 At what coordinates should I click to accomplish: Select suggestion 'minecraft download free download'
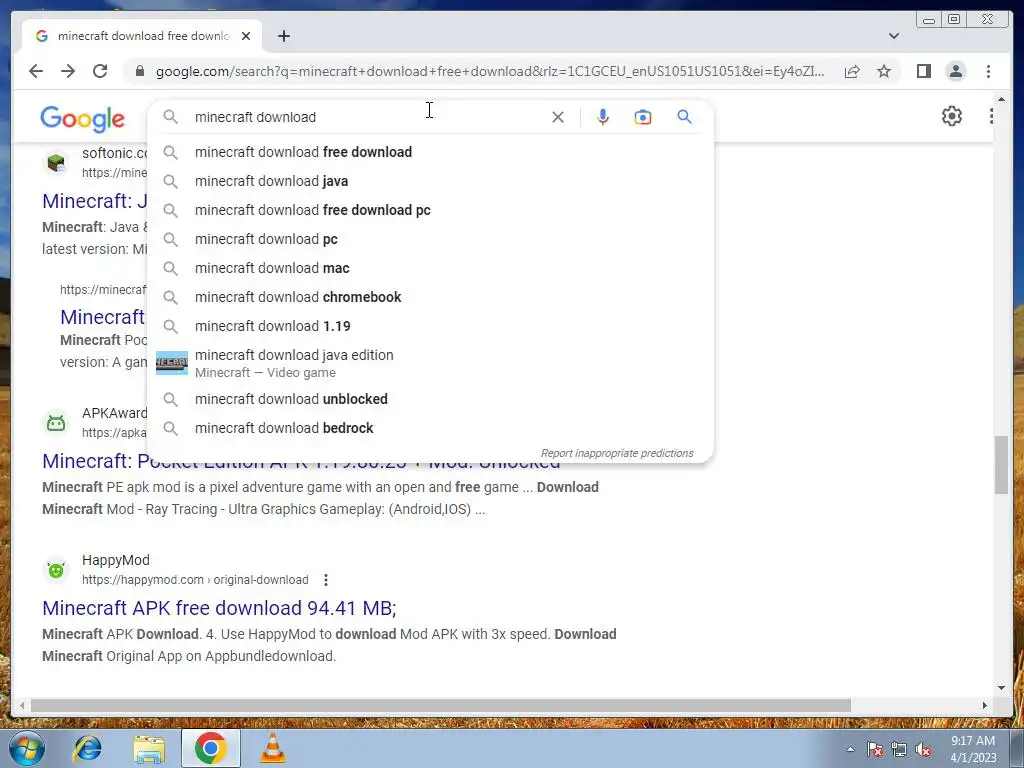(x=430, y=152)
